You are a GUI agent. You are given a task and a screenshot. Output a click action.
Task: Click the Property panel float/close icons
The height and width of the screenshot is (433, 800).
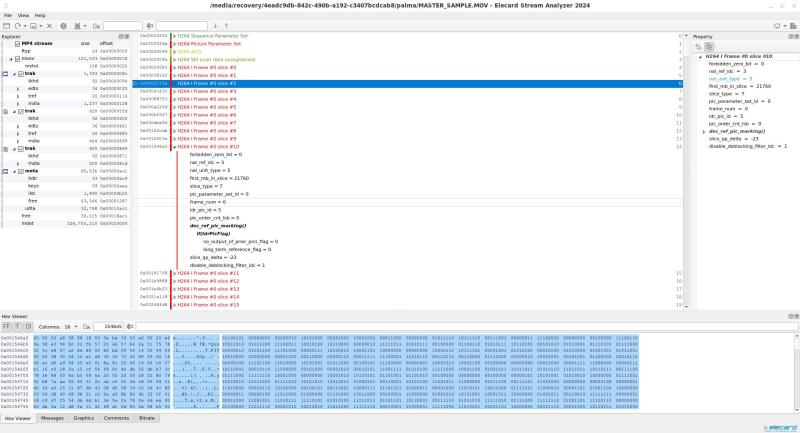click(x=794, y=37)
